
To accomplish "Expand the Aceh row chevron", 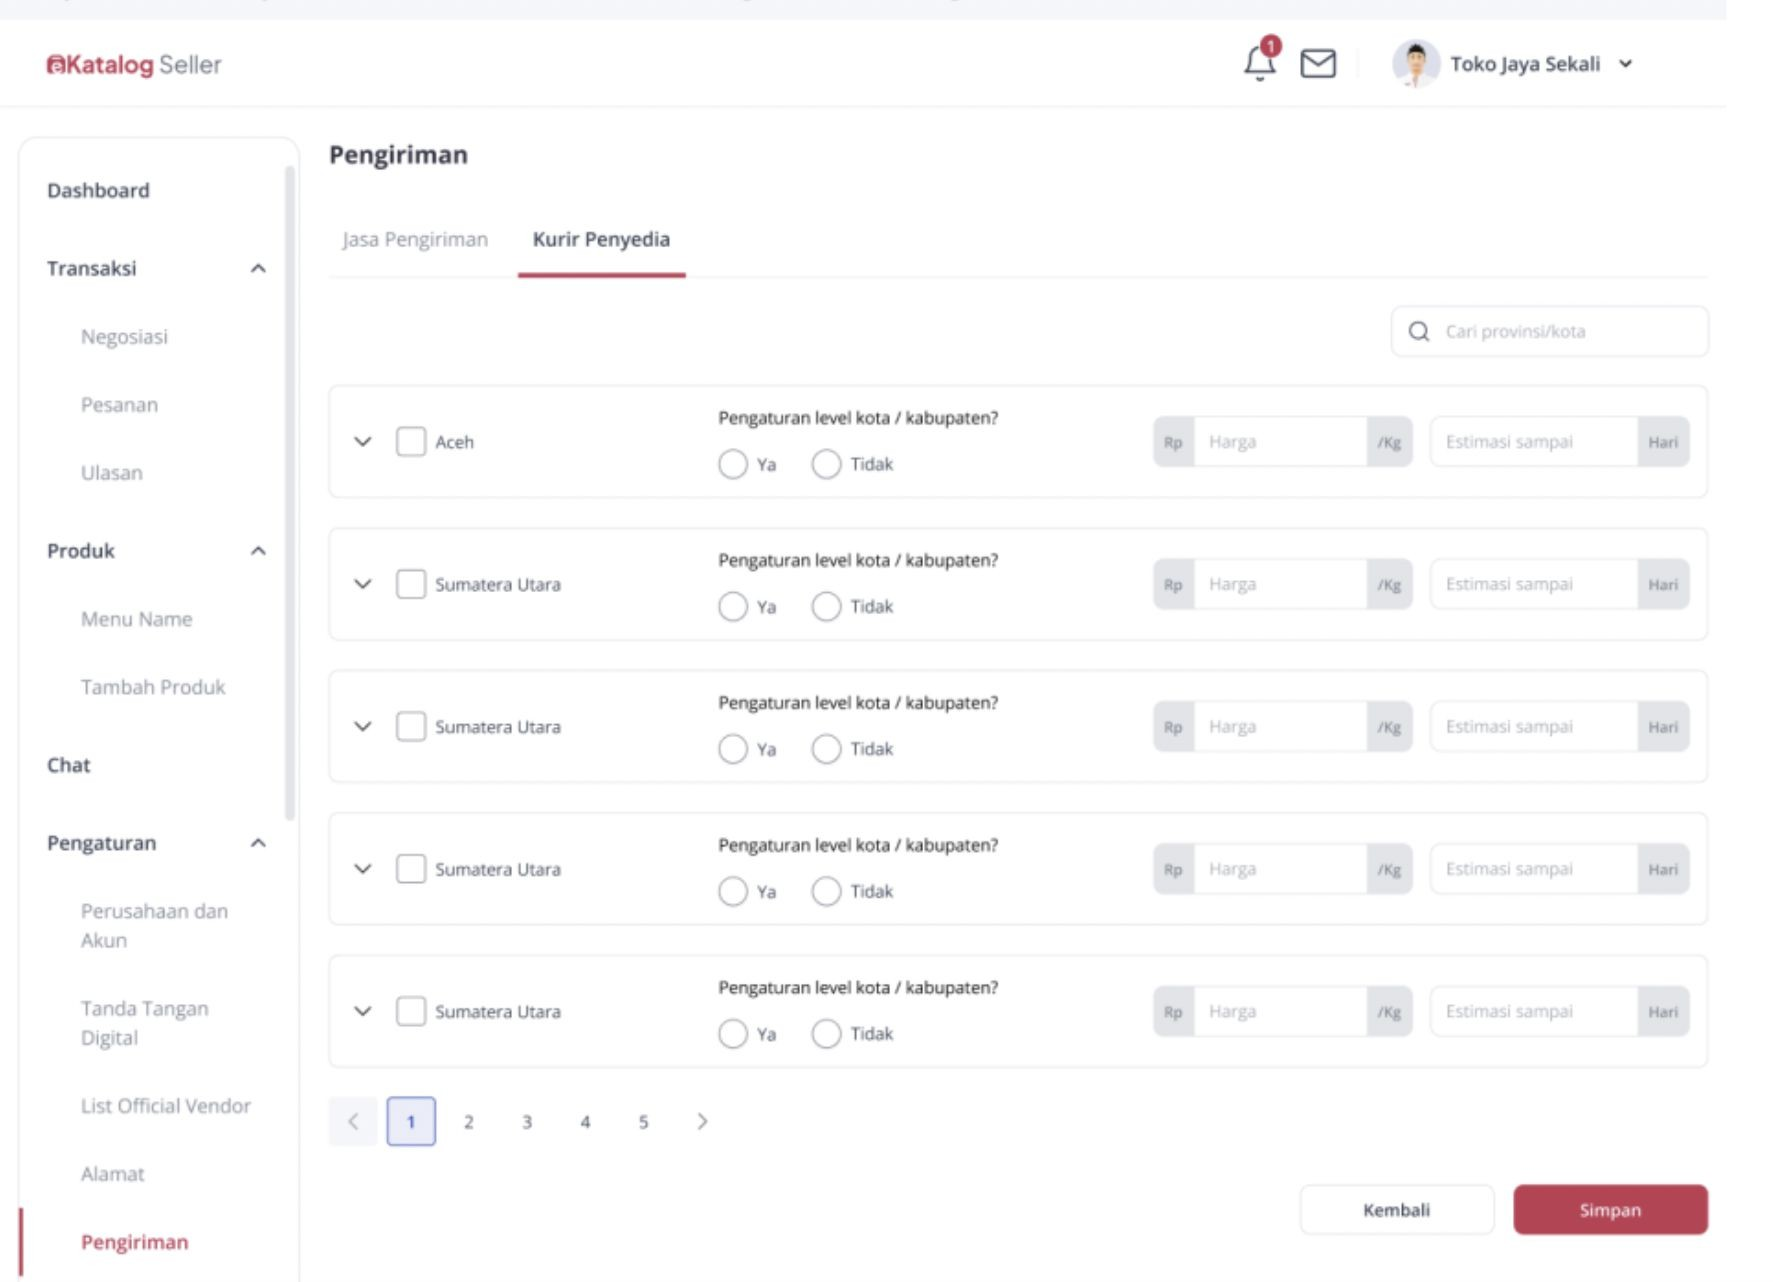I will [x=363, y=442].
